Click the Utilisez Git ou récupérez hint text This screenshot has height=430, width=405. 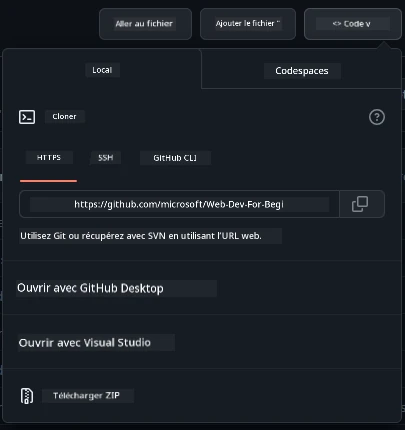[141, 236]
